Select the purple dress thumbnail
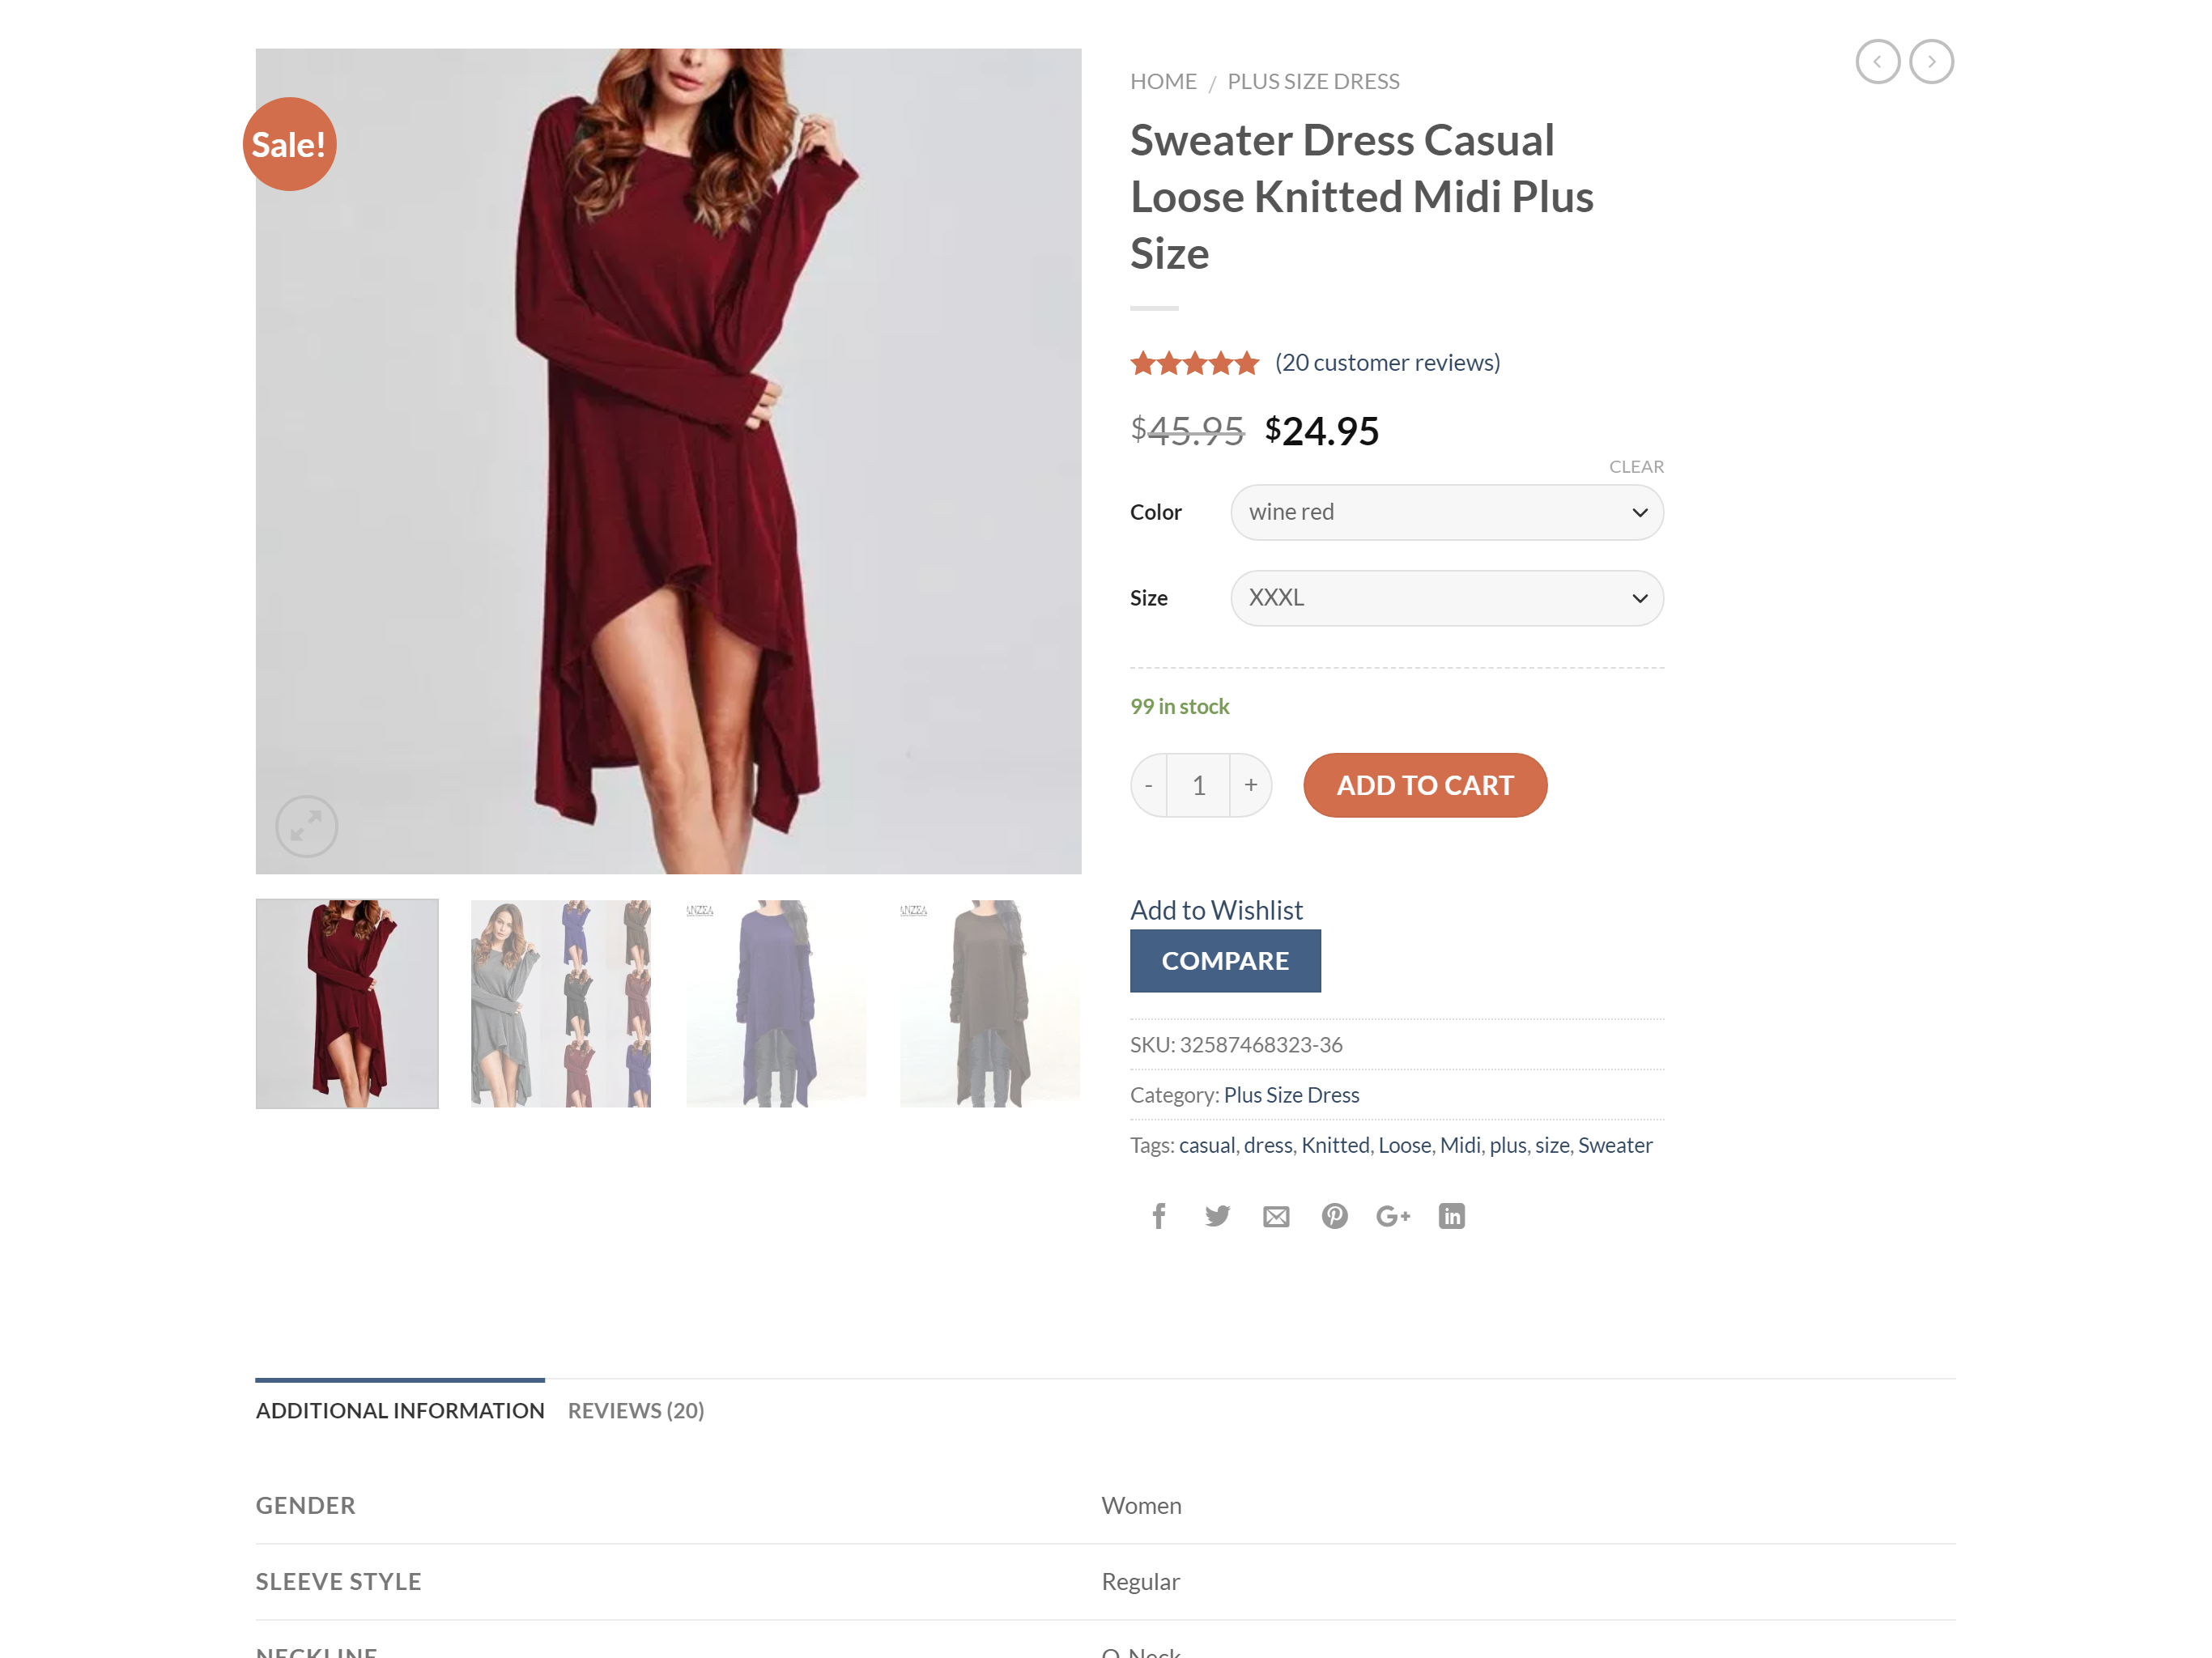Image resolution: width=2212 pixels, height=1658 pixels. pos(776,1003)
